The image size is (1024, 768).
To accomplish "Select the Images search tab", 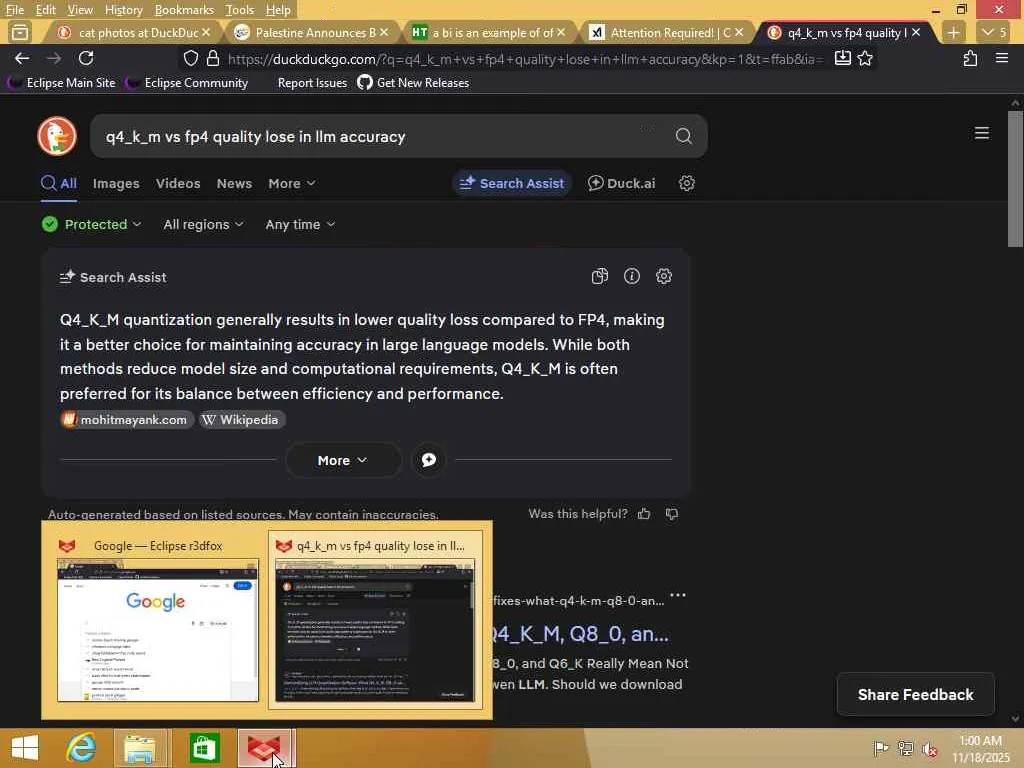I will pyautogui.click(x=116, y=184).
